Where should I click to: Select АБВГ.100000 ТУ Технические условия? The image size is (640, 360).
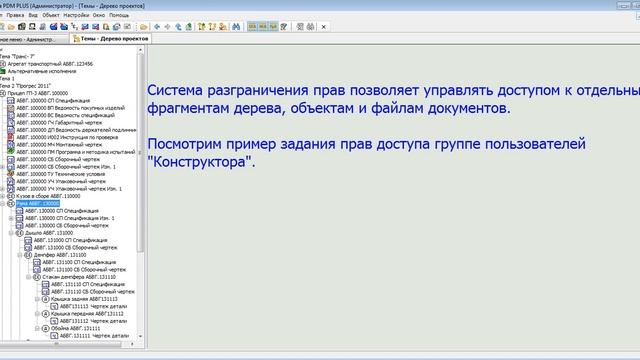(x=61, y=174)
